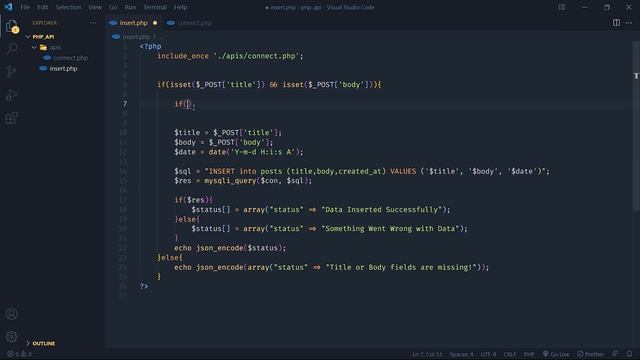Click 'Data Inserted Successfully' string

(x=381, y=209)
